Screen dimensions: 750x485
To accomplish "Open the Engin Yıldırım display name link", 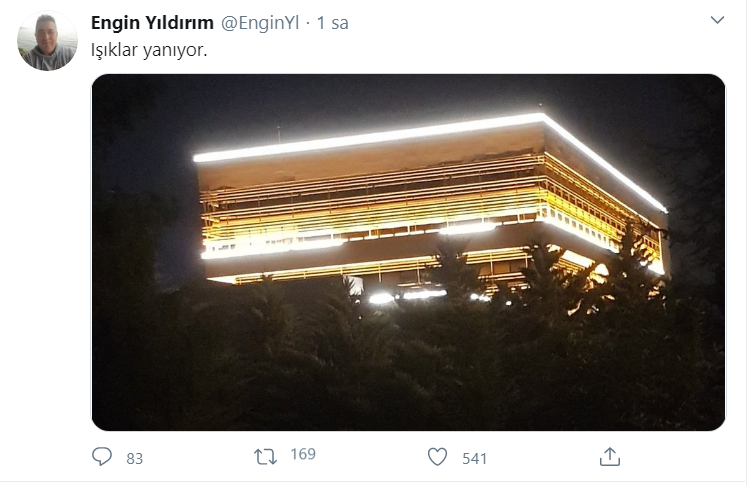I will [152, 22].
